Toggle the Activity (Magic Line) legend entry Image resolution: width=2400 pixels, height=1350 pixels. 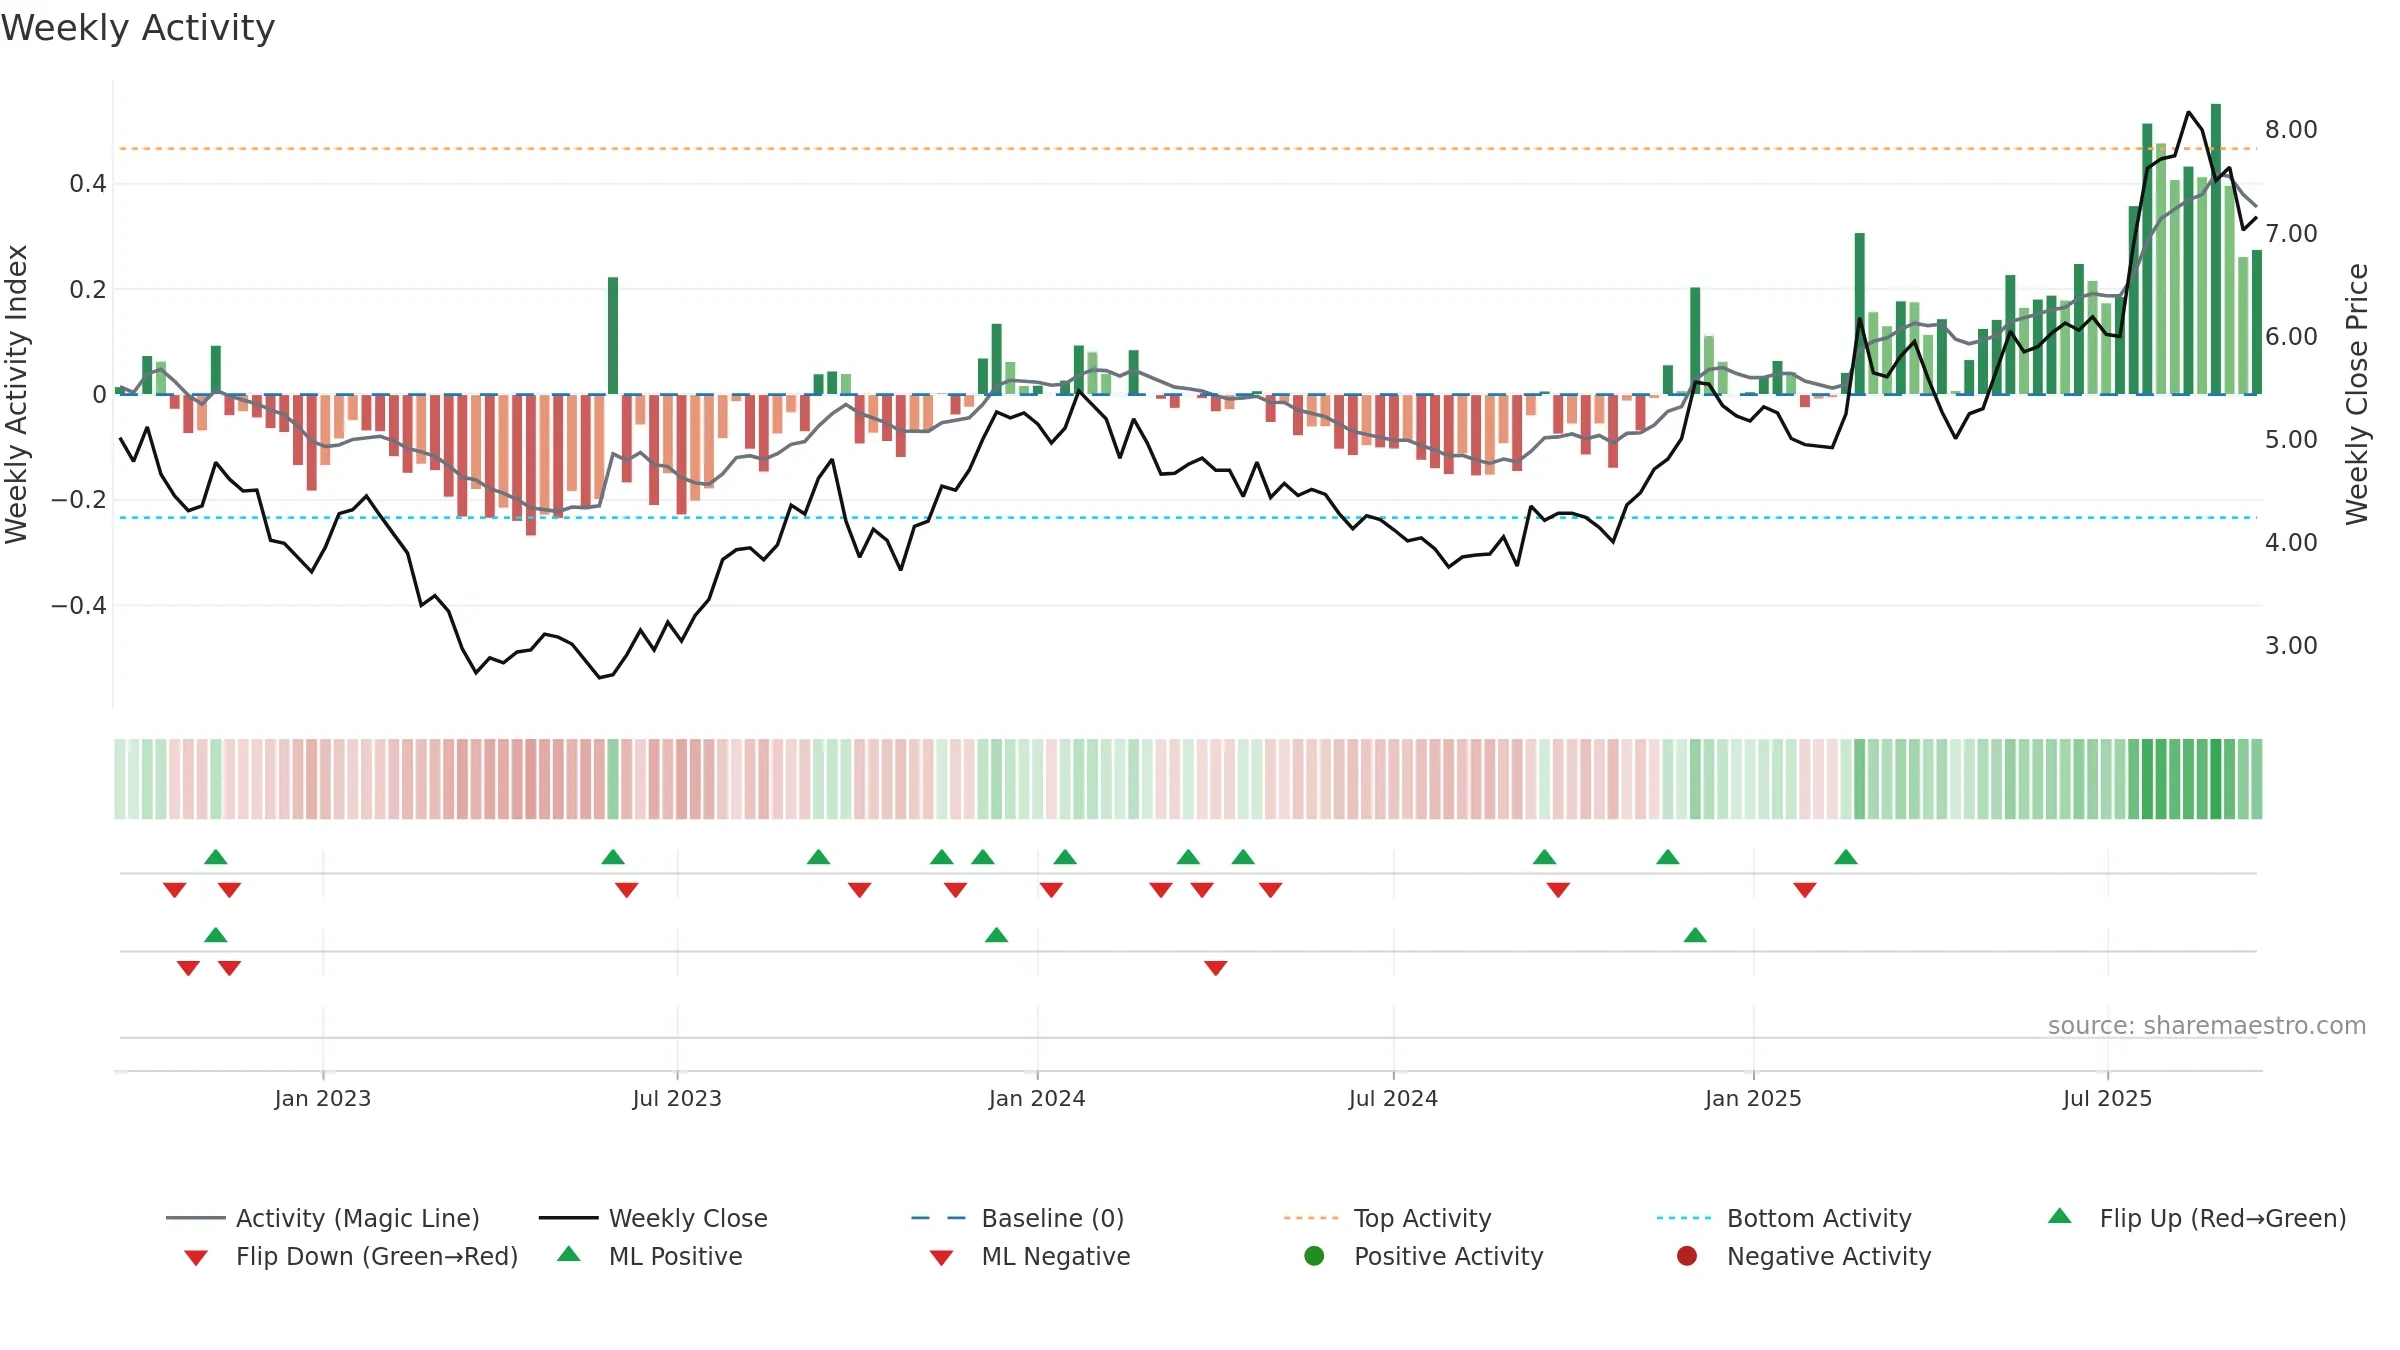(322, 1218)
